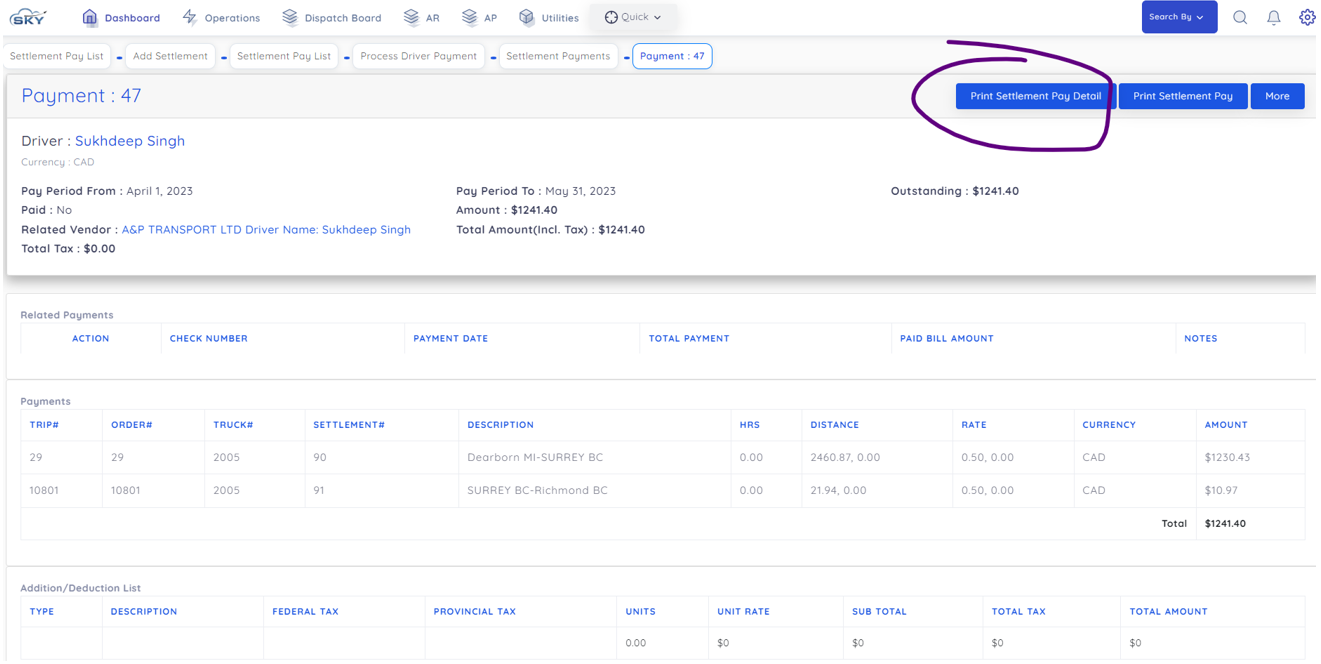Open the AP menu
This screenshot has width=1321, height=664.
479,17
